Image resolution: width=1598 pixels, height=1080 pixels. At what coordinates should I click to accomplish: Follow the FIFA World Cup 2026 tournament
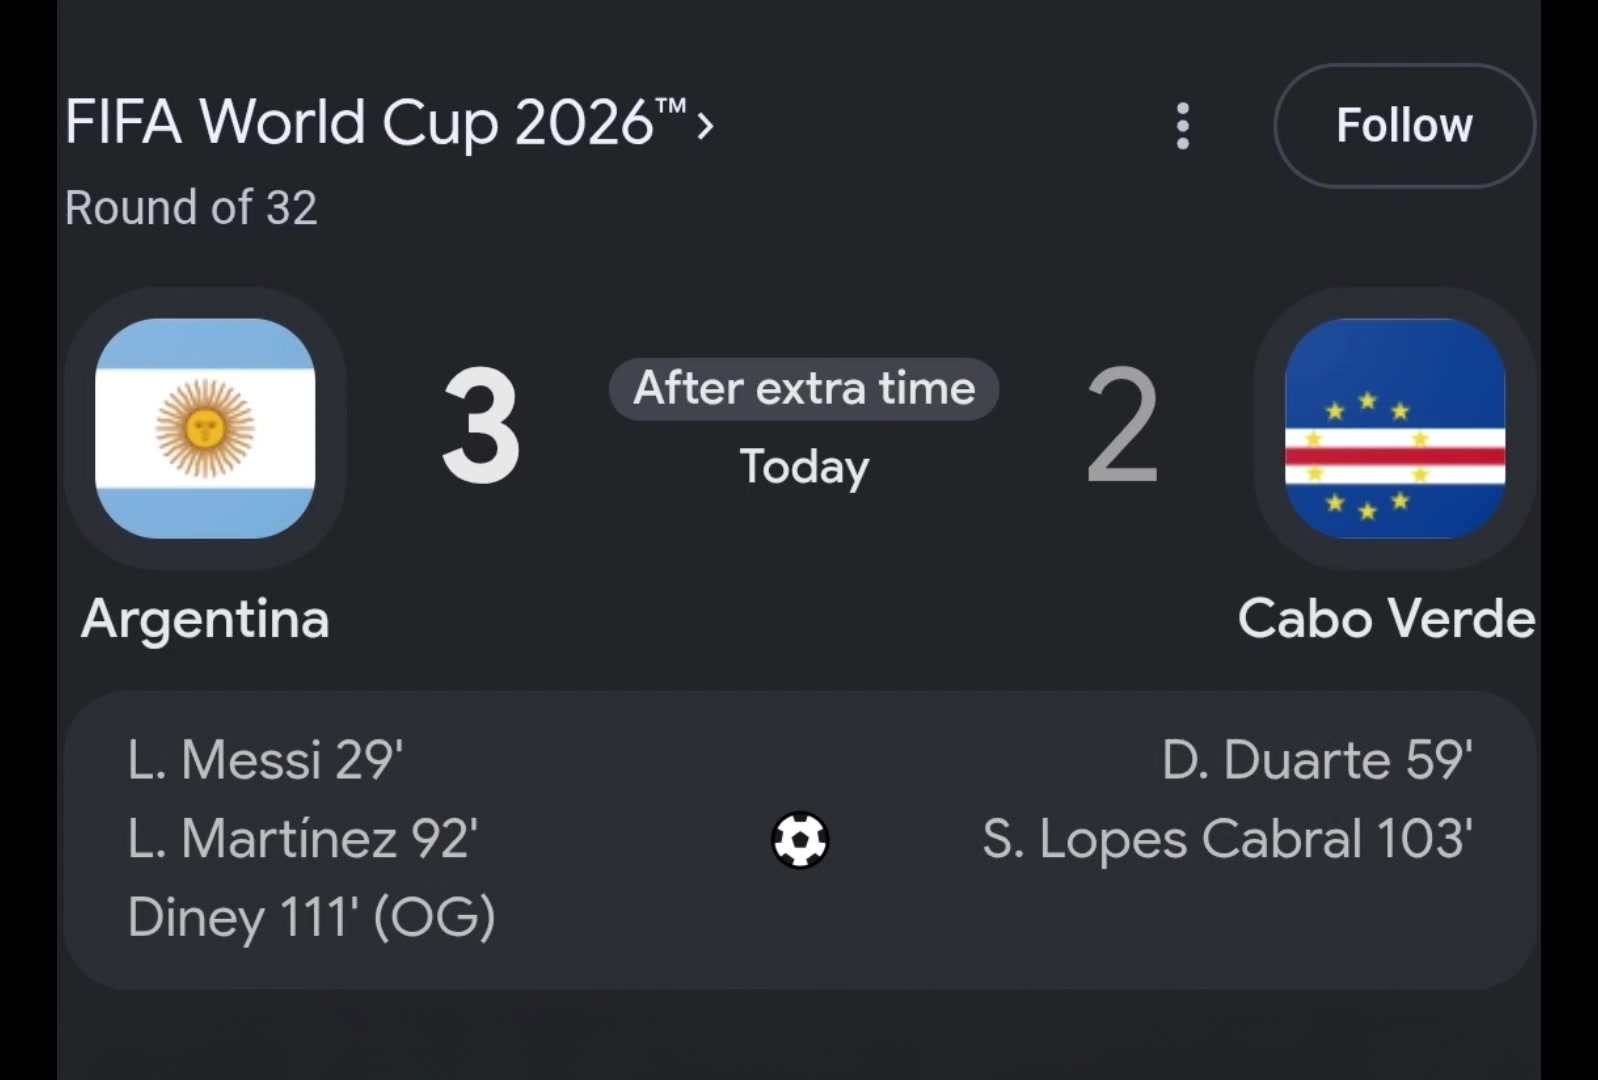1404,126
